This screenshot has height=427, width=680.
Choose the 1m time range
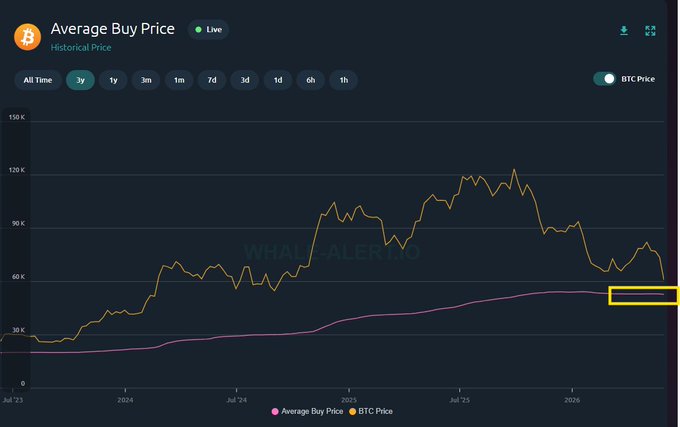coord(179,80)
